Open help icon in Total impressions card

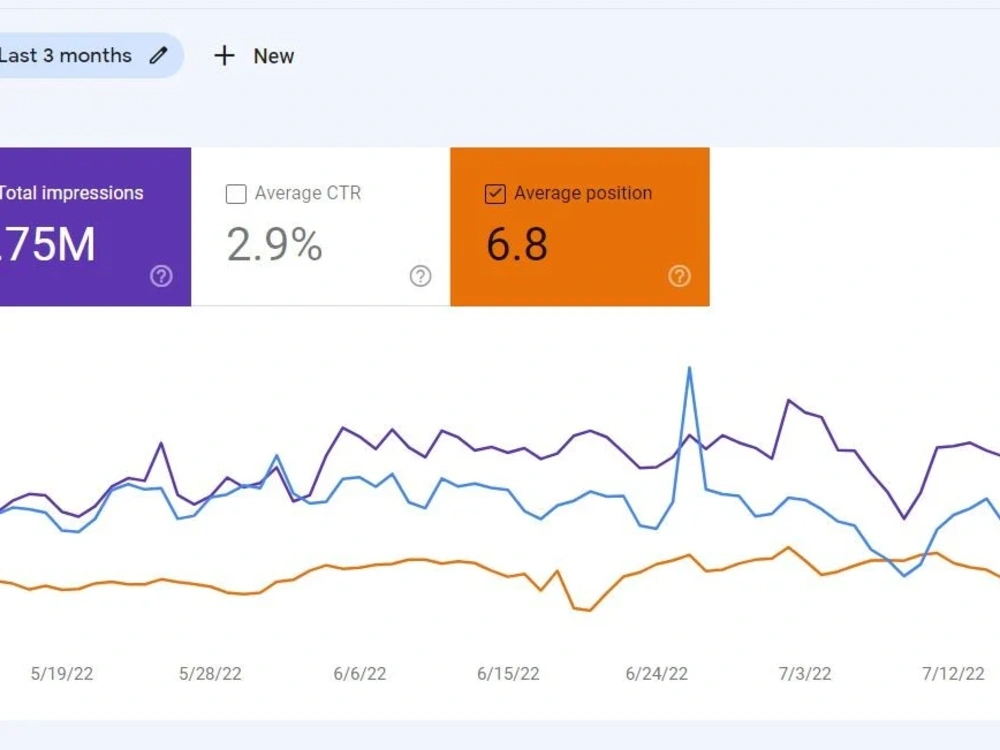pyautogui.click(x=161, y=276)
